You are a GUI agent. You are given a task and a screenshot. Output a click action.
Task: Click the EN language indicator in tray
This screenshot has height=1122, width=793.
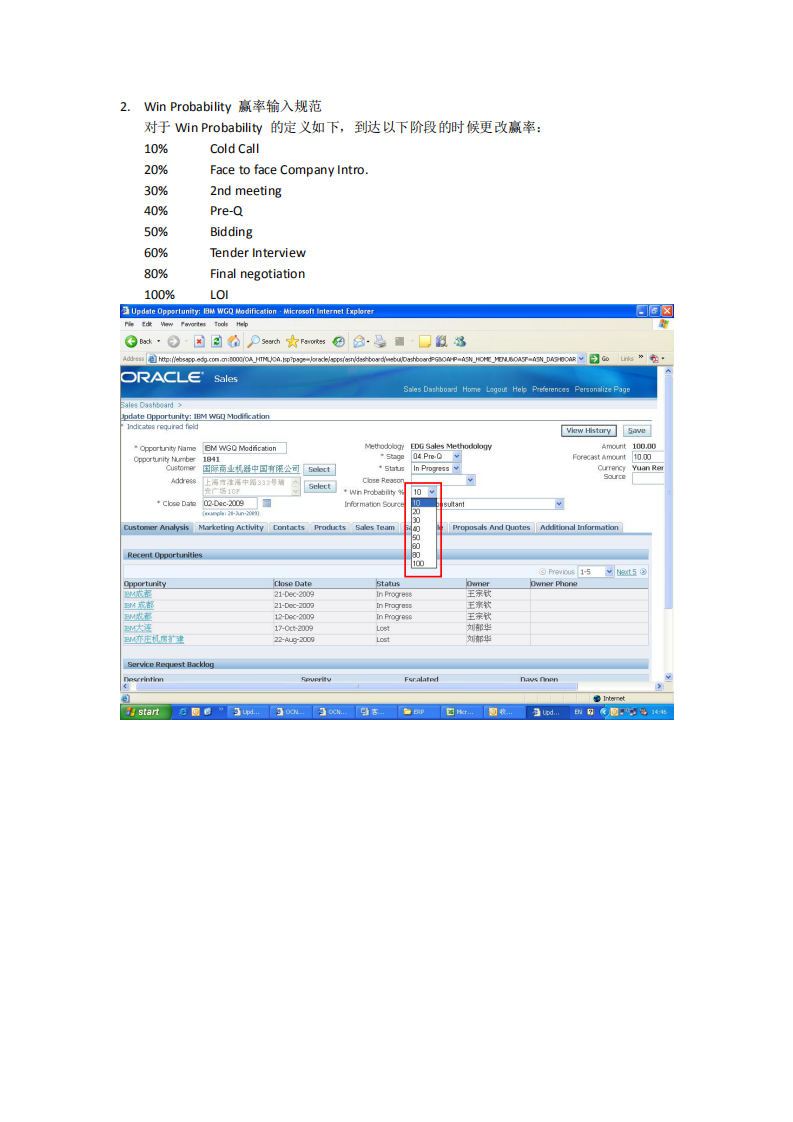pos(578,712)
